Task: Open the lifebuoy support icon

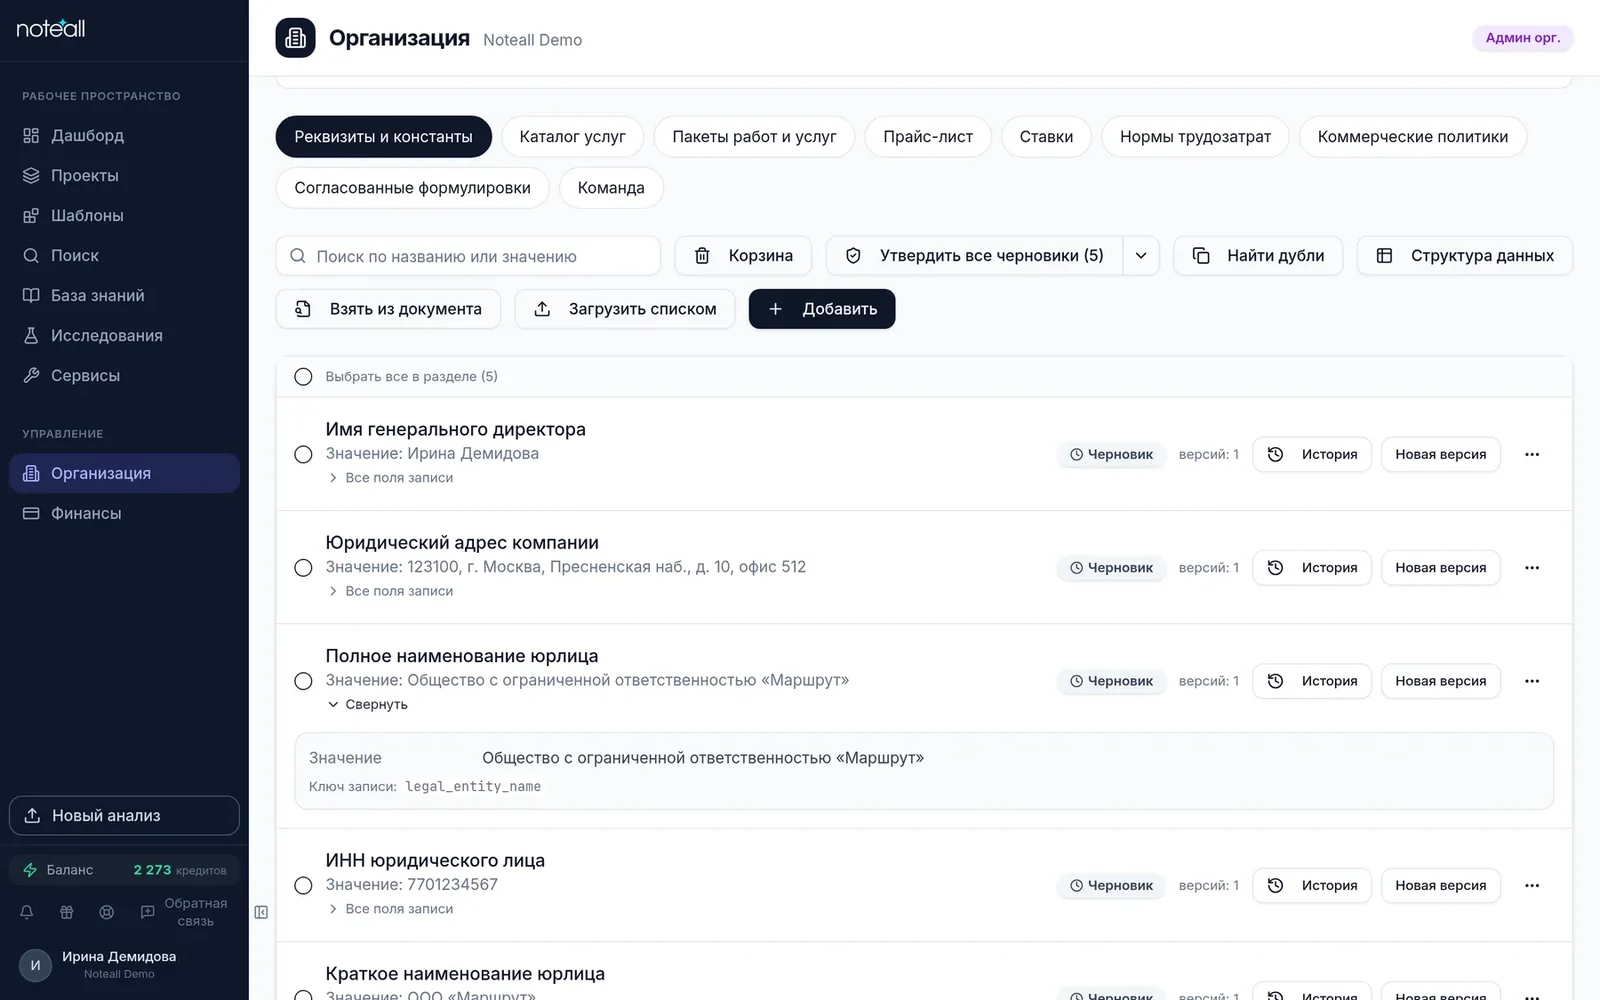Action: pos(107,912)
